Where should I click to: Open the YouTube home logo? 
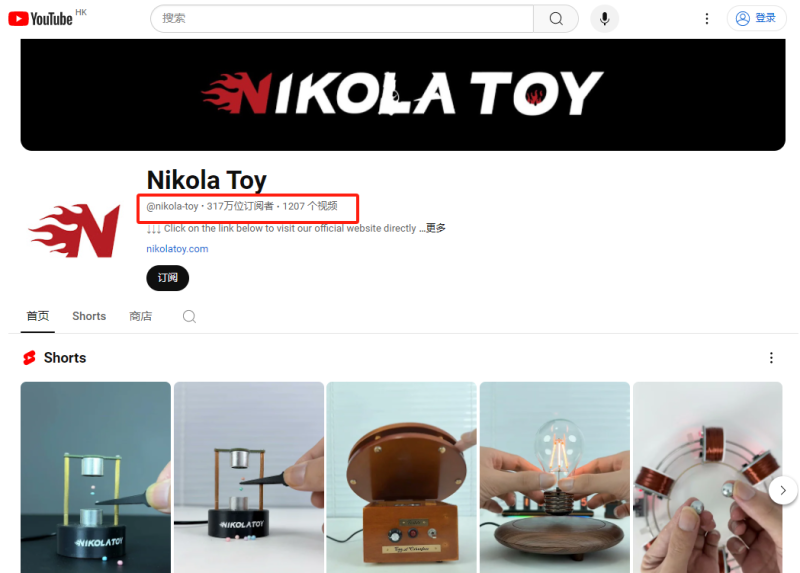(41, 19)
